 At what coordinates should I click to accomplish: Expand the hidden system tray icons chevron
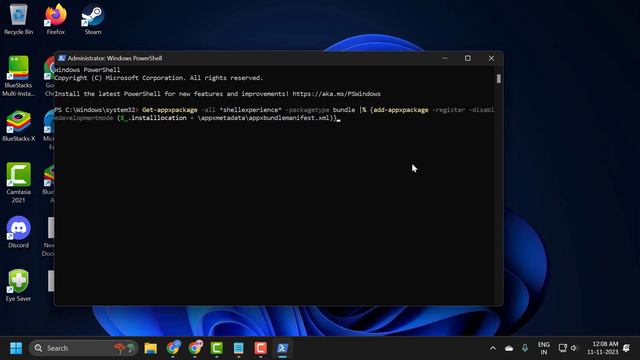[493, 348]
